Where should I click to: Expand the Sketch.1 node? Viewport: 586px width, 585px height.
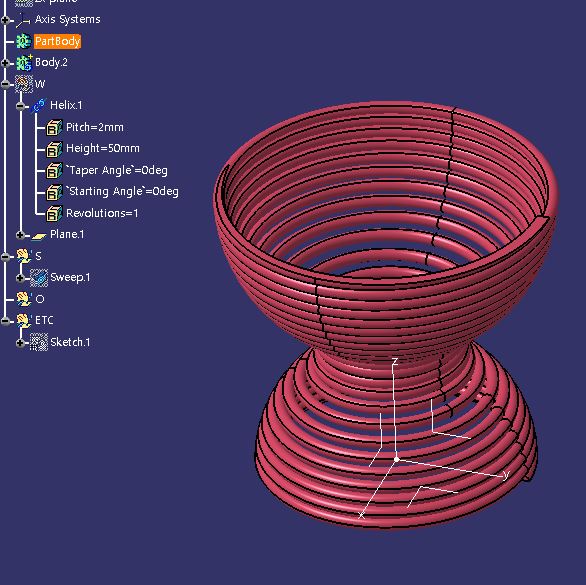pos(21,343)
